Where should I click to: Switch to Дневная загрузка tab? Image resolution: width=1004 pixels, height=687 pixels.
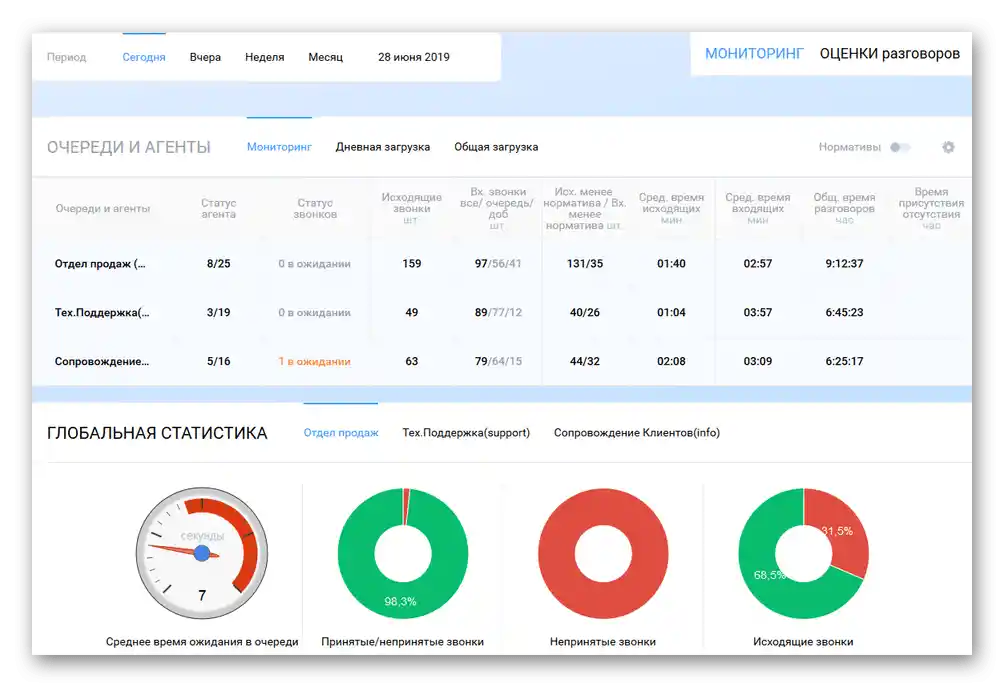(383, 147)
